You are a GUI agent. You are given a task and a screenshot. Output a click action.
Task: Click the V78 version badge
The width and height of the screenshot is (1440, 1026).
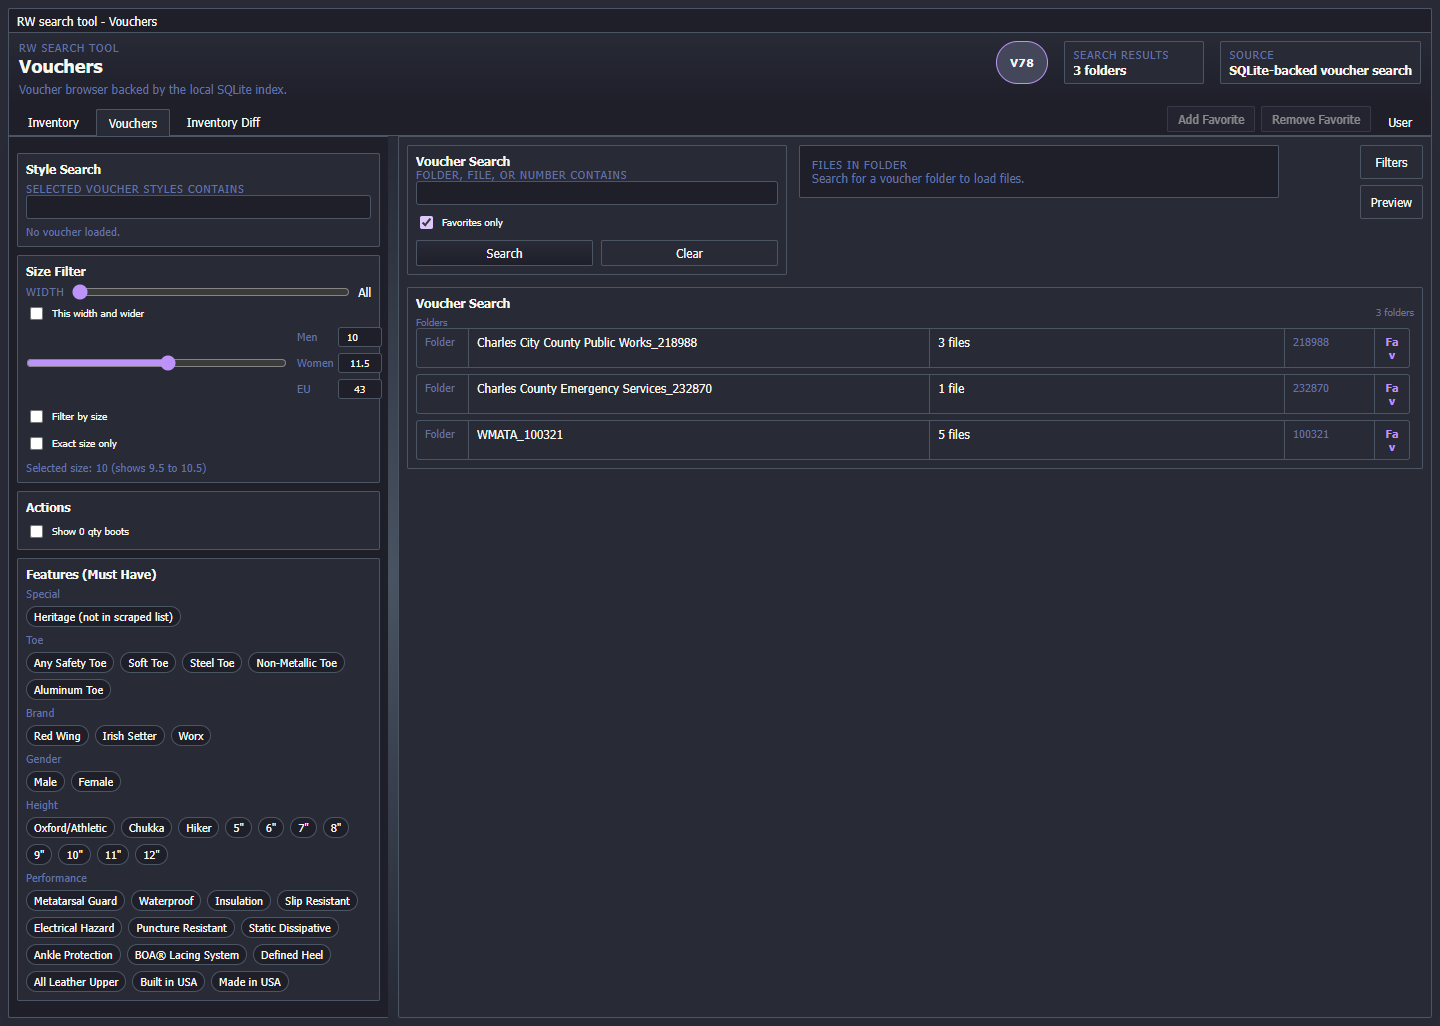tap(1021, 63)
